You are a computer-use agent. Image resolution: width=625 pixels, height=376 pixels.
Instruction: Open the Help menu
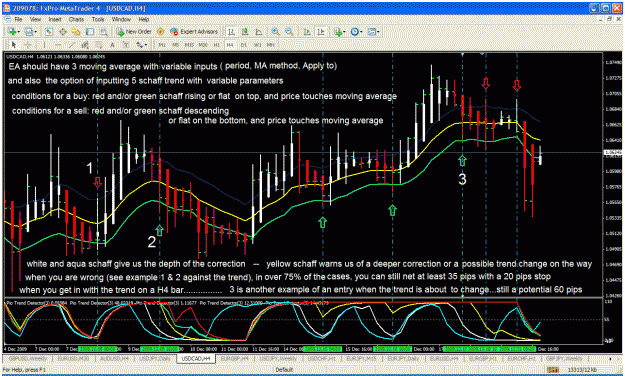click(144, 19)
